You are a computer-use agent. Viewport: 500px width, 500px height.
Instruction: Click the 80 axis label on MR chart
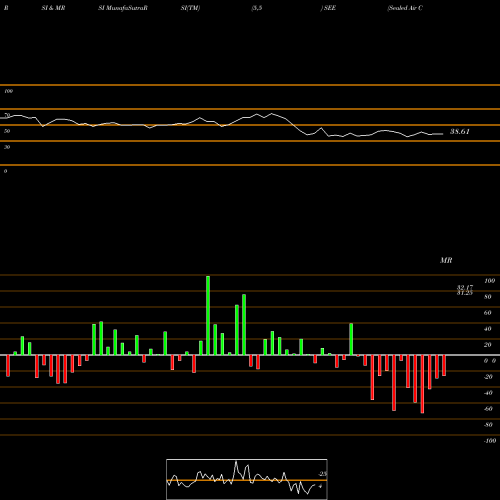488,297
